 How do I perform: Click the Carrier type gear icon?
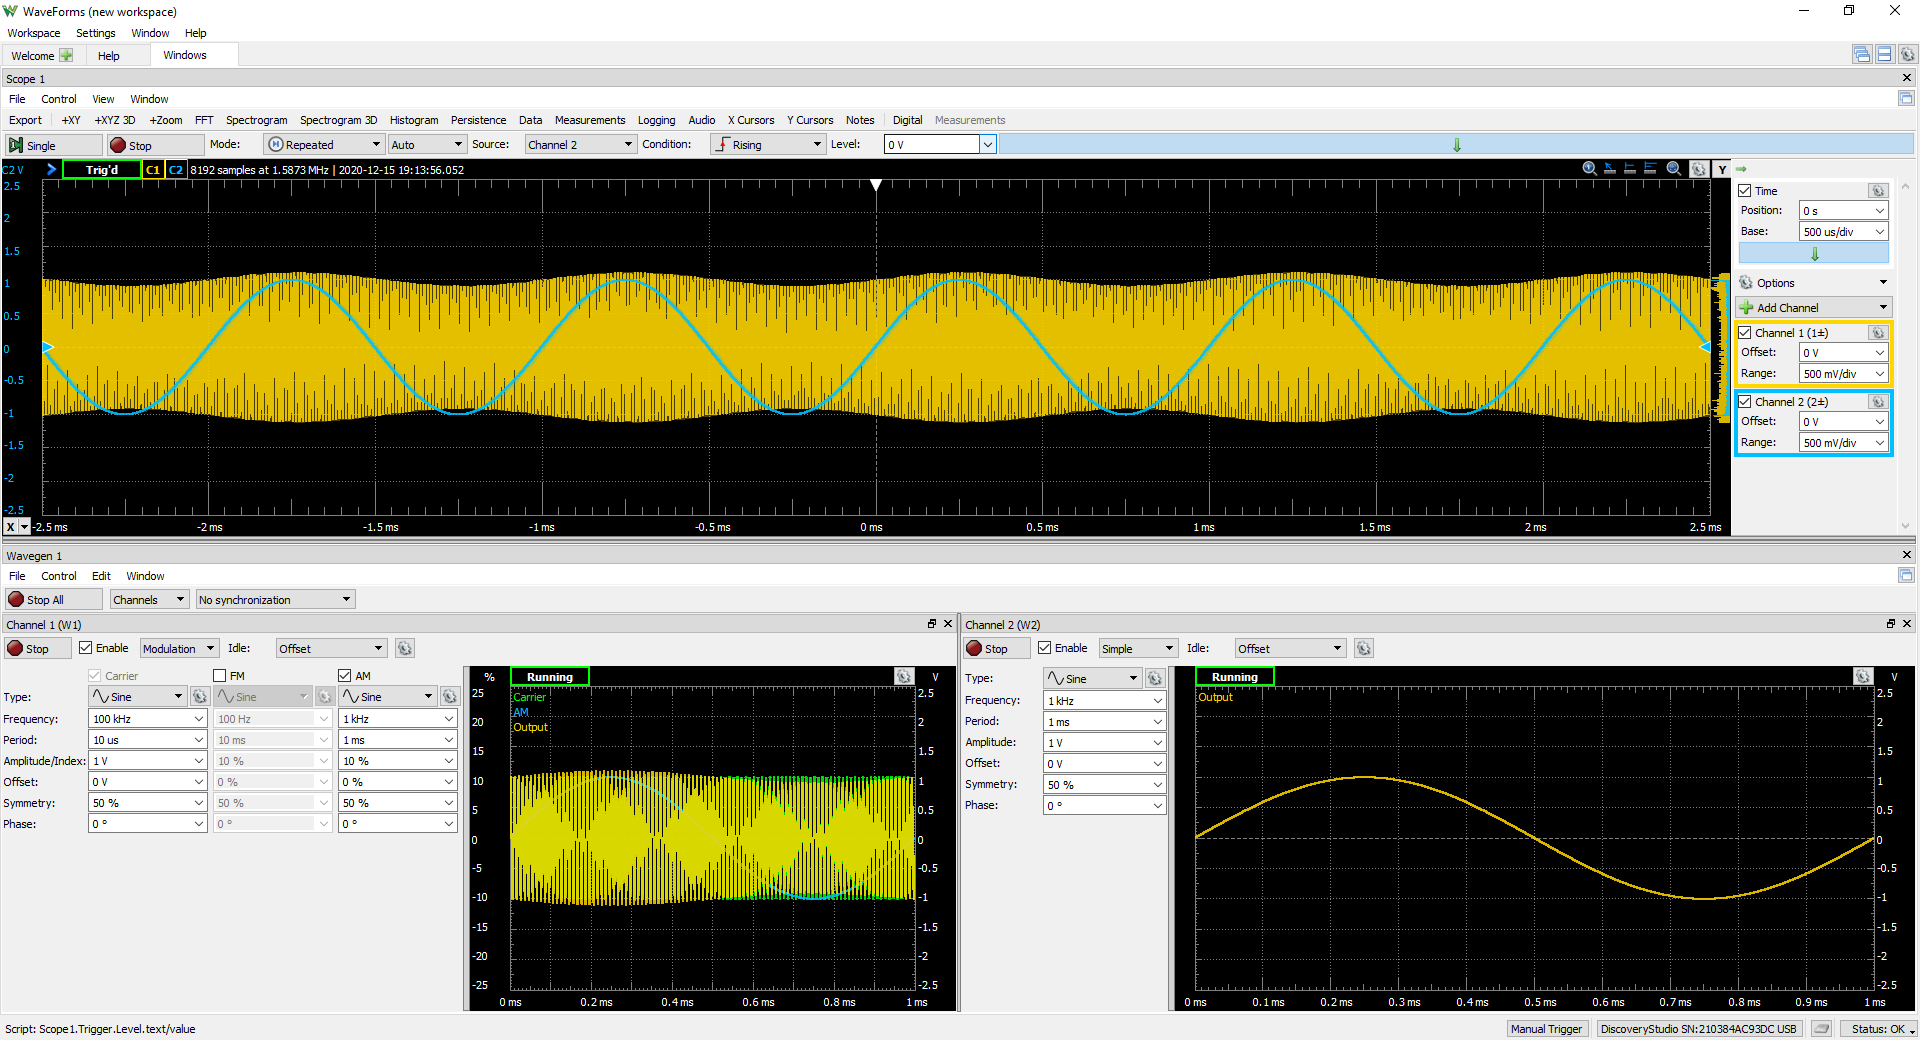[199, 697]
